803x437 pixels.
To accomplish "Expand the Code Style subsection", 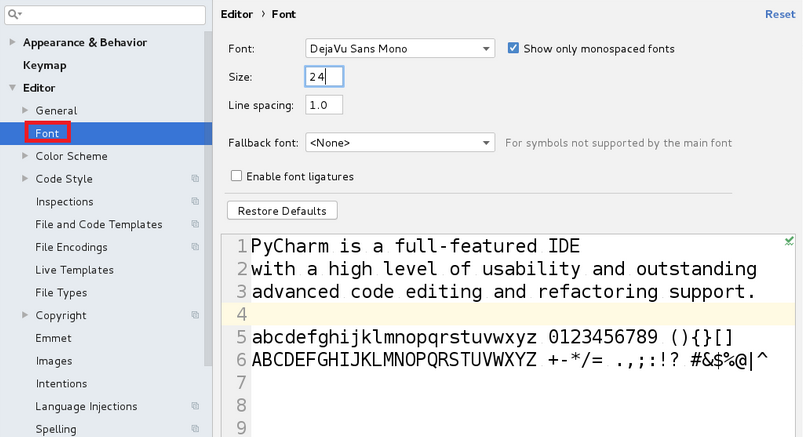I will (x=25, y=178).
